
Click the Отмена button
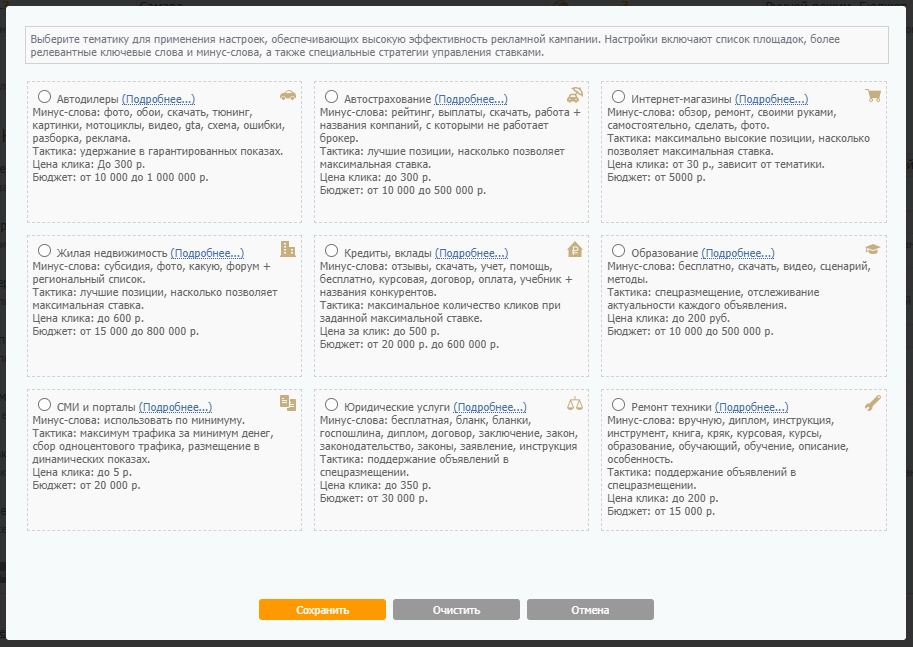coord(590,610)
